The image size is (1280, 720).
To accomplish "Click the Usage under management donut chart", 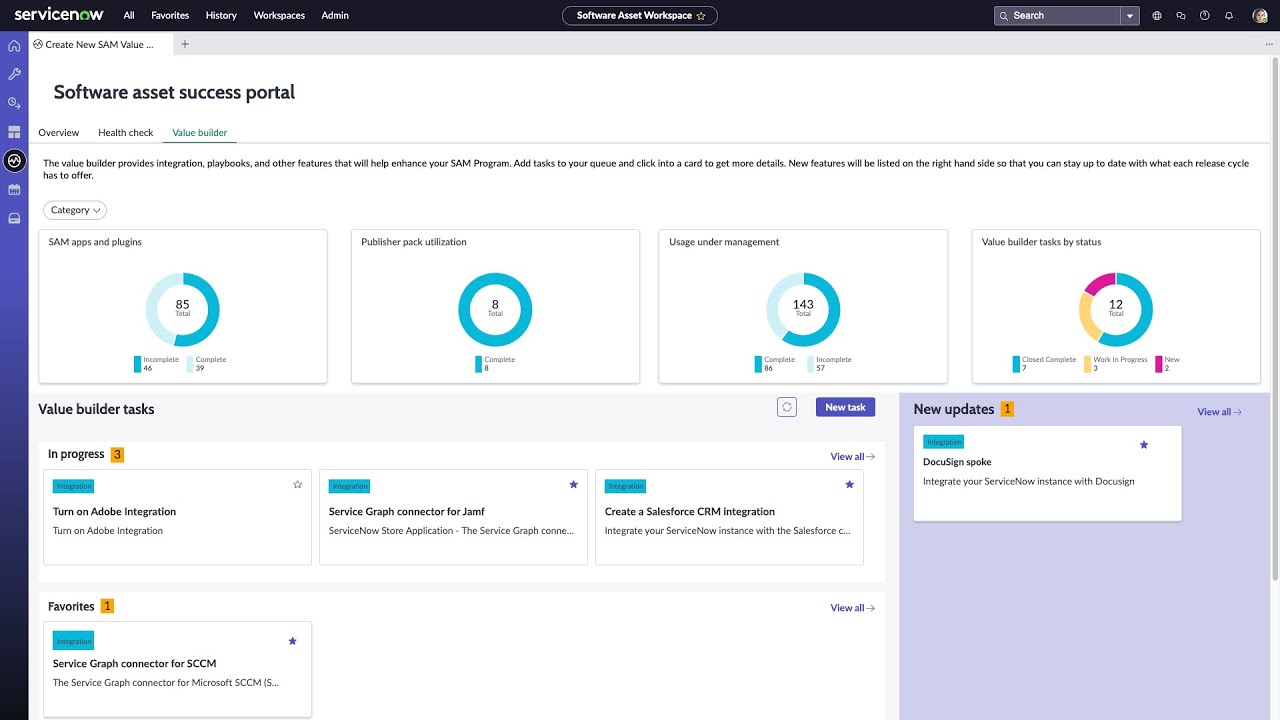I will point(803,309).
